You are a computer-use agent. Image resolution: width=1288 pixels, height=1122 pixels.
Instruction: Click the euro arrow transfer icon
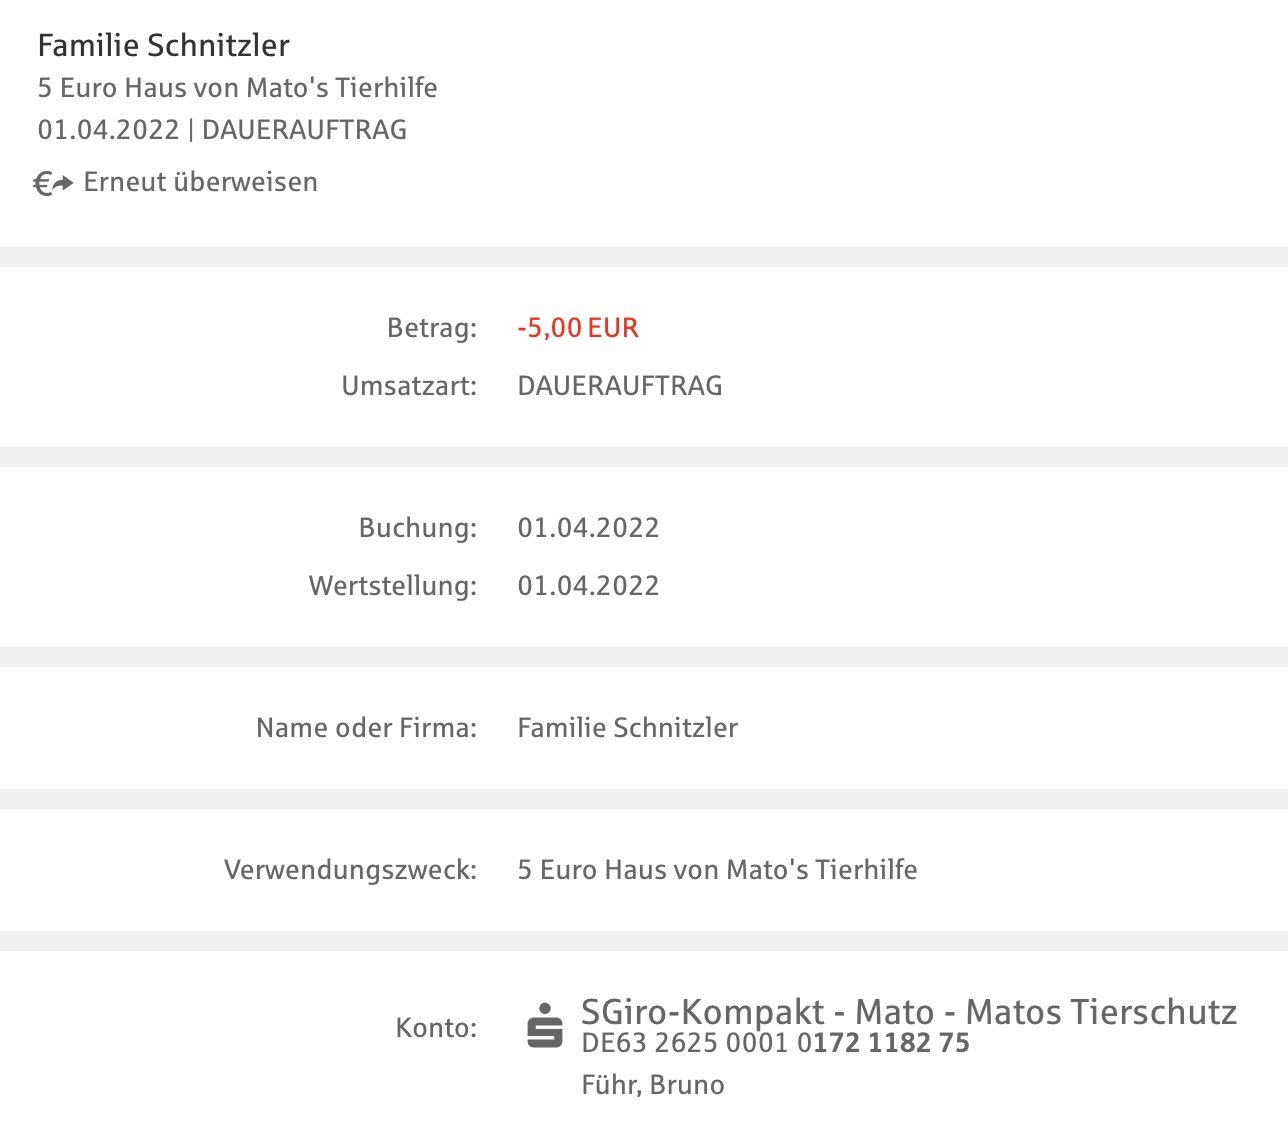[x=53, y=183]
